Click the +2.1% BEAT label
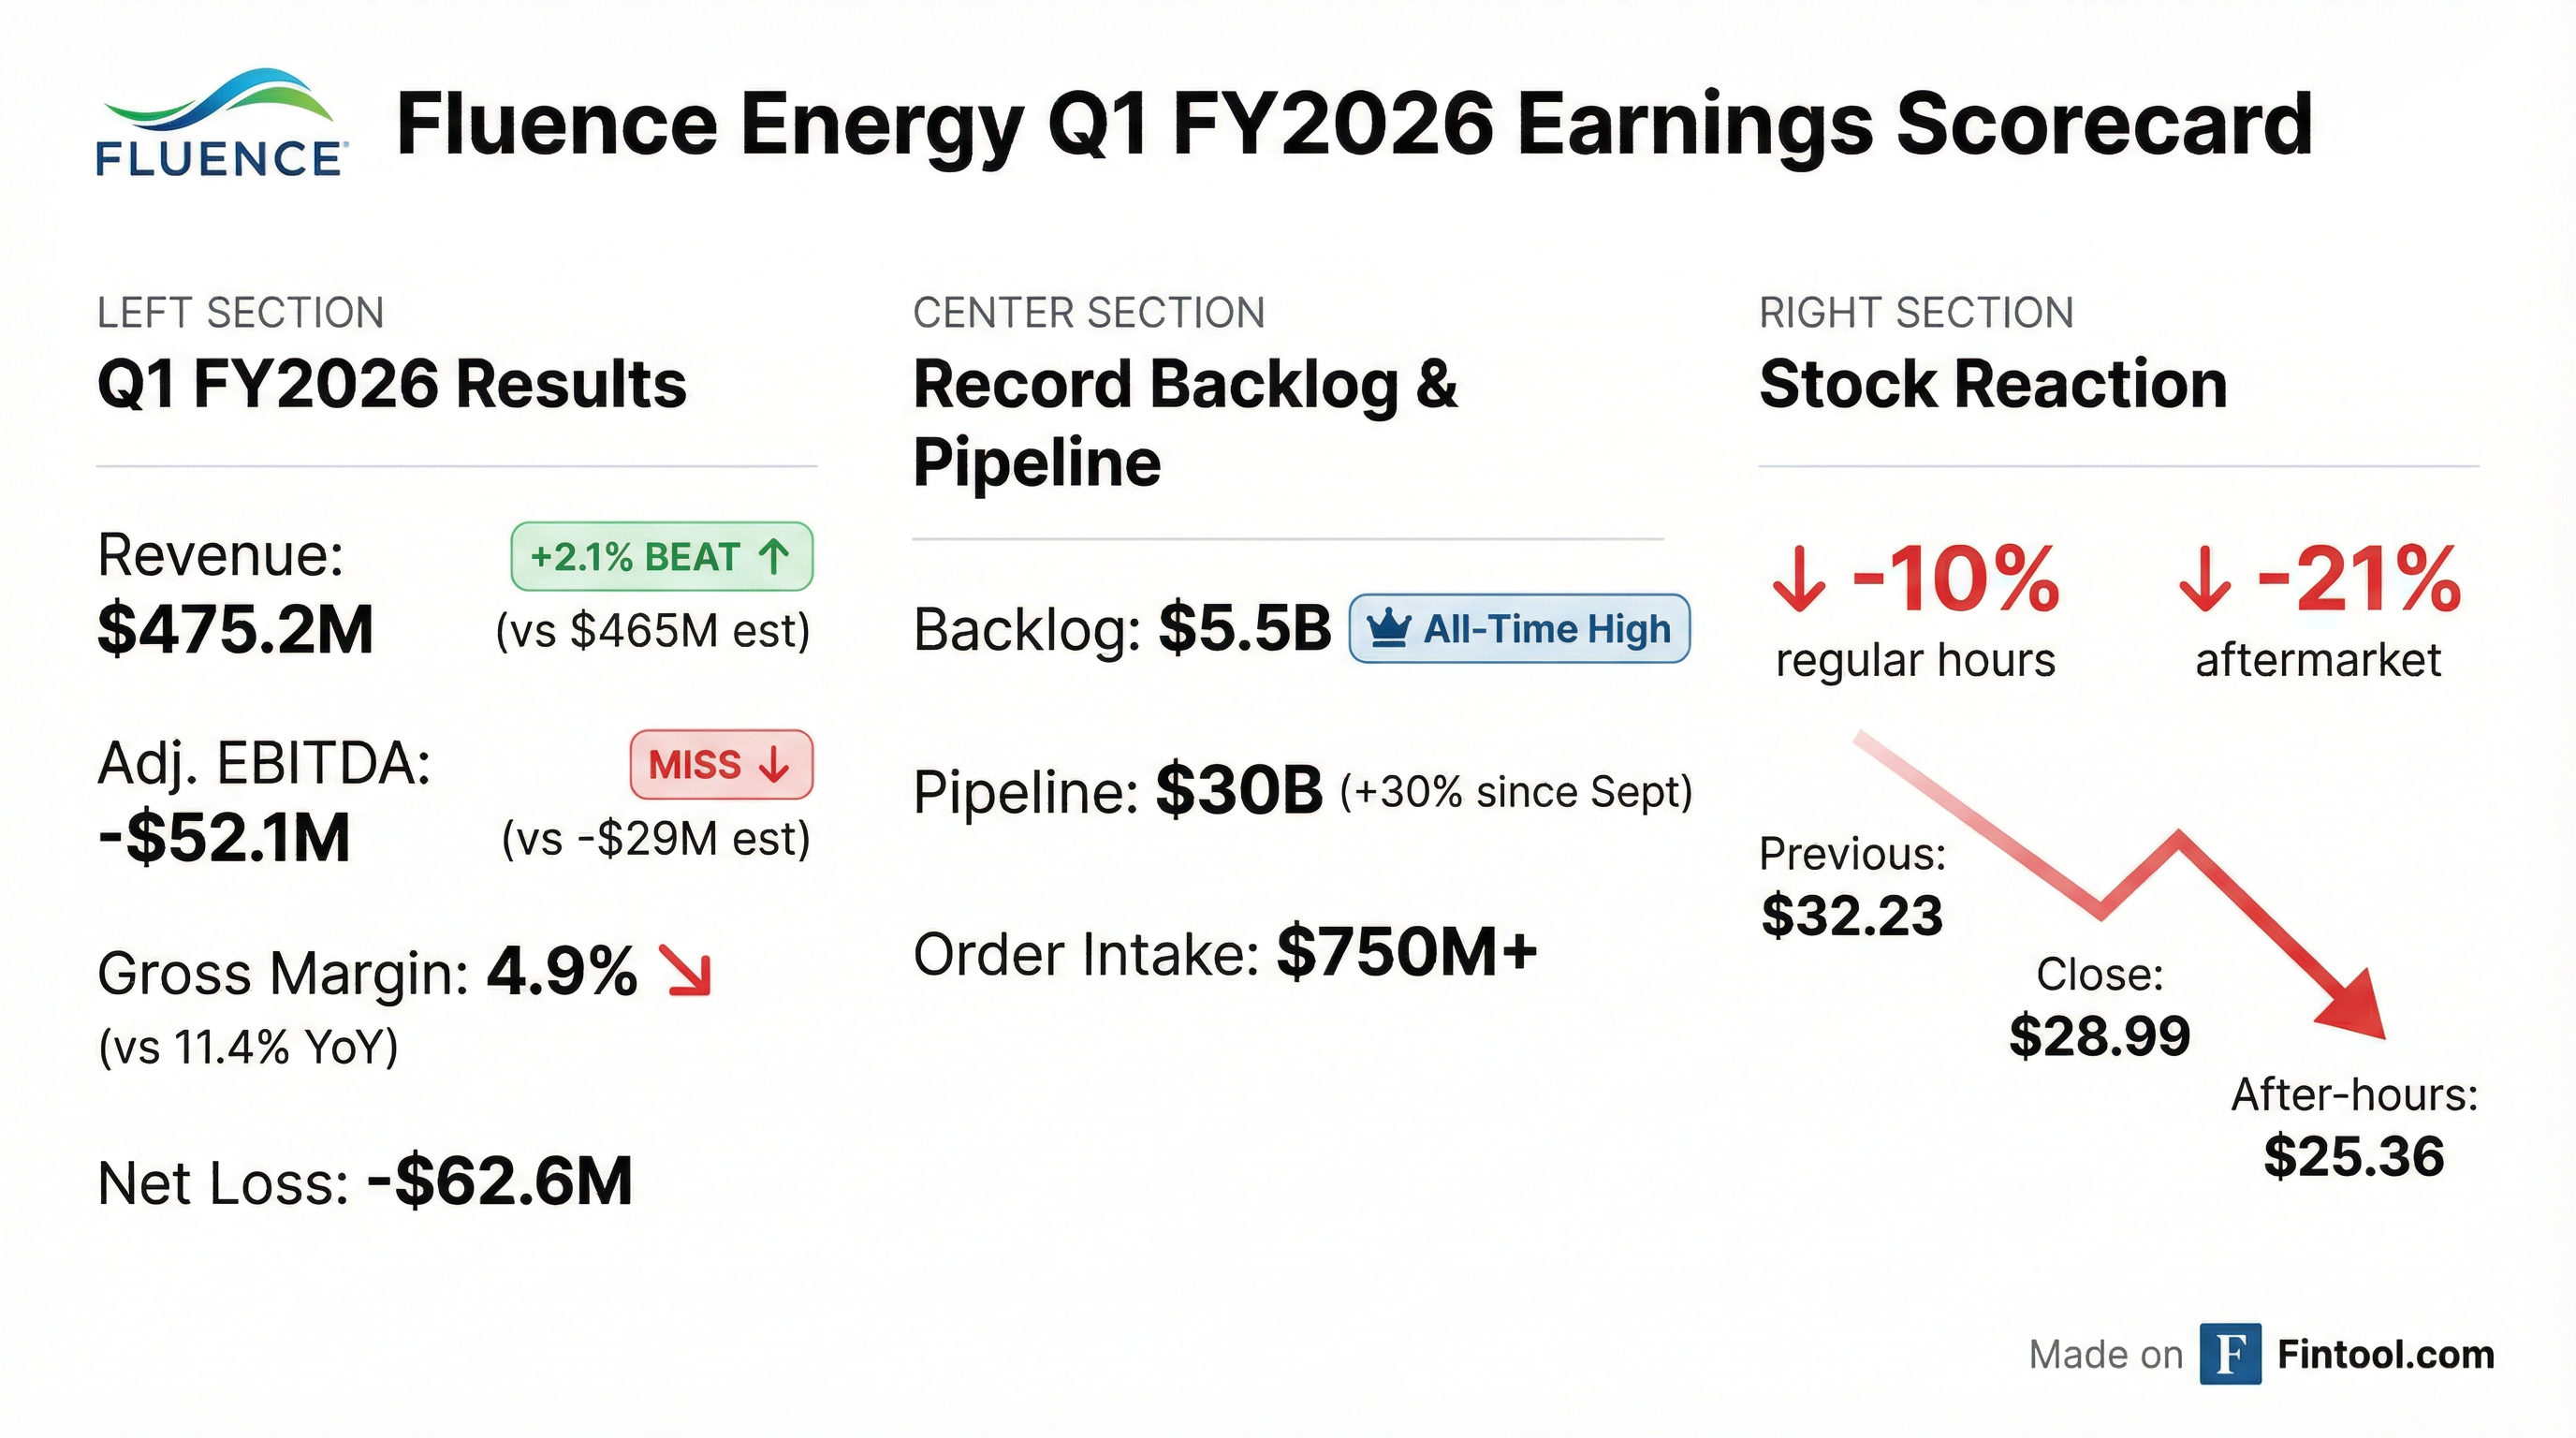Image resolution: width=2576 pixels, height=1438 pixels. tap(635, 556)
